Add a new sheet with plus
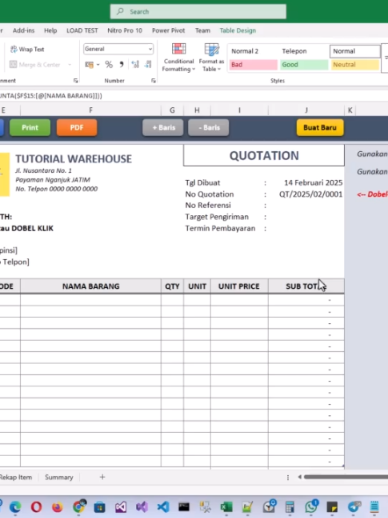This screenshot has height=518, width=388. click(102, 477)
